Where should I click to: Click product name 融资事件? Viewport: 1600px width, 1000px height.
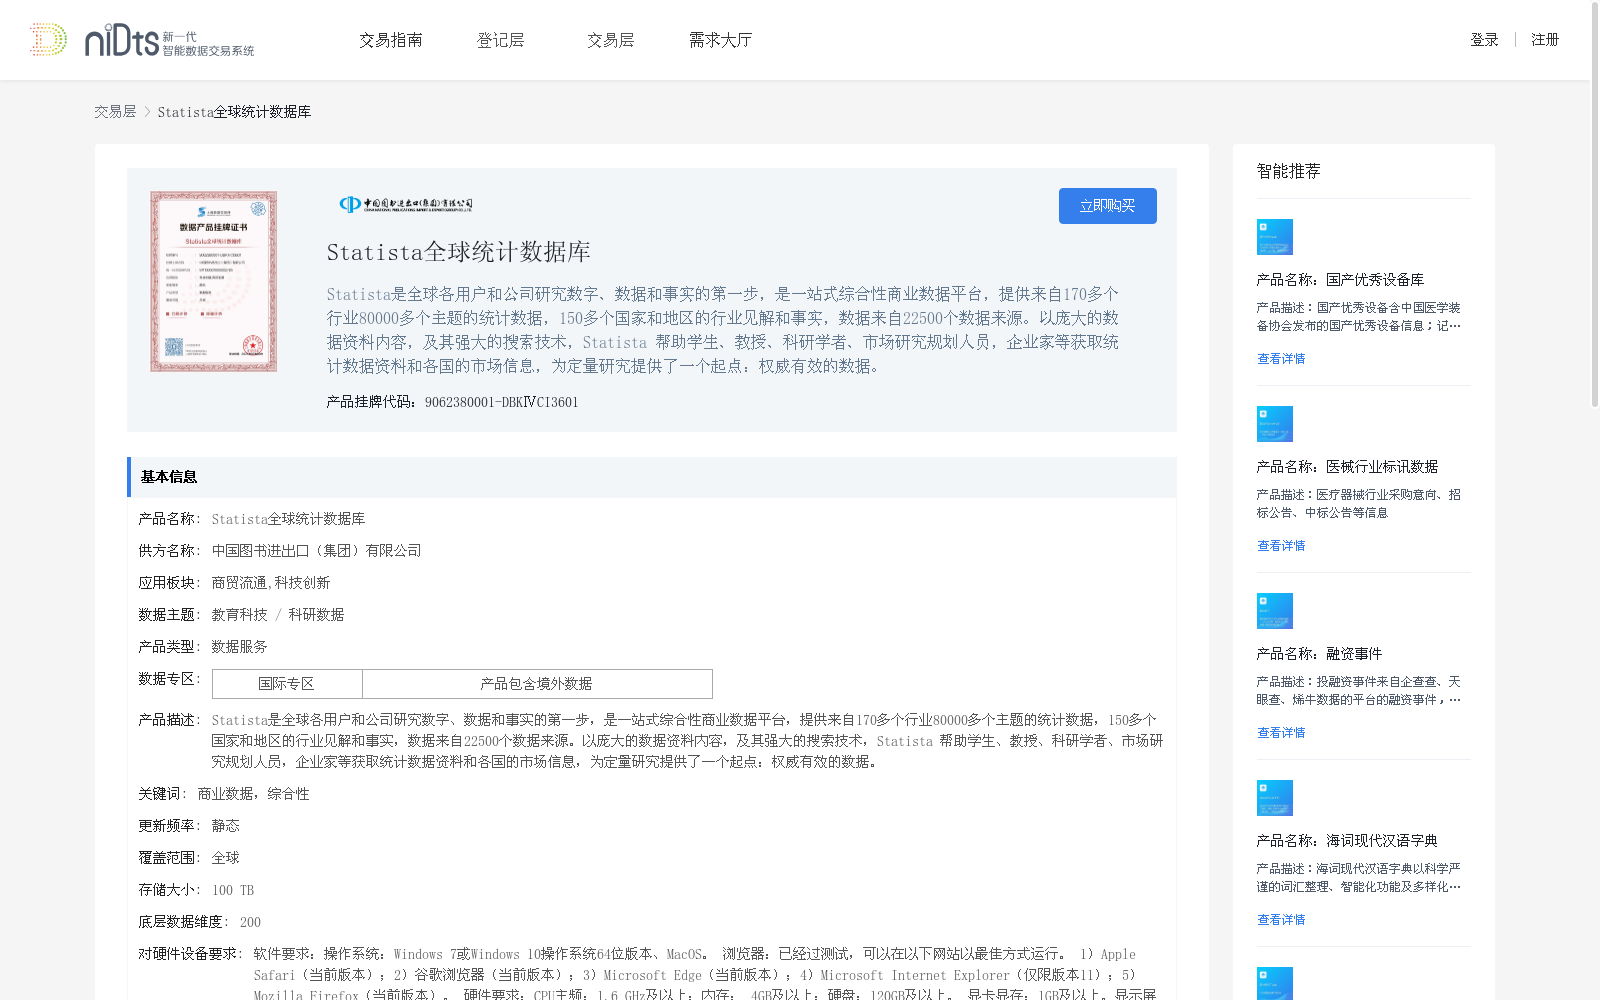coord(1354,654)
